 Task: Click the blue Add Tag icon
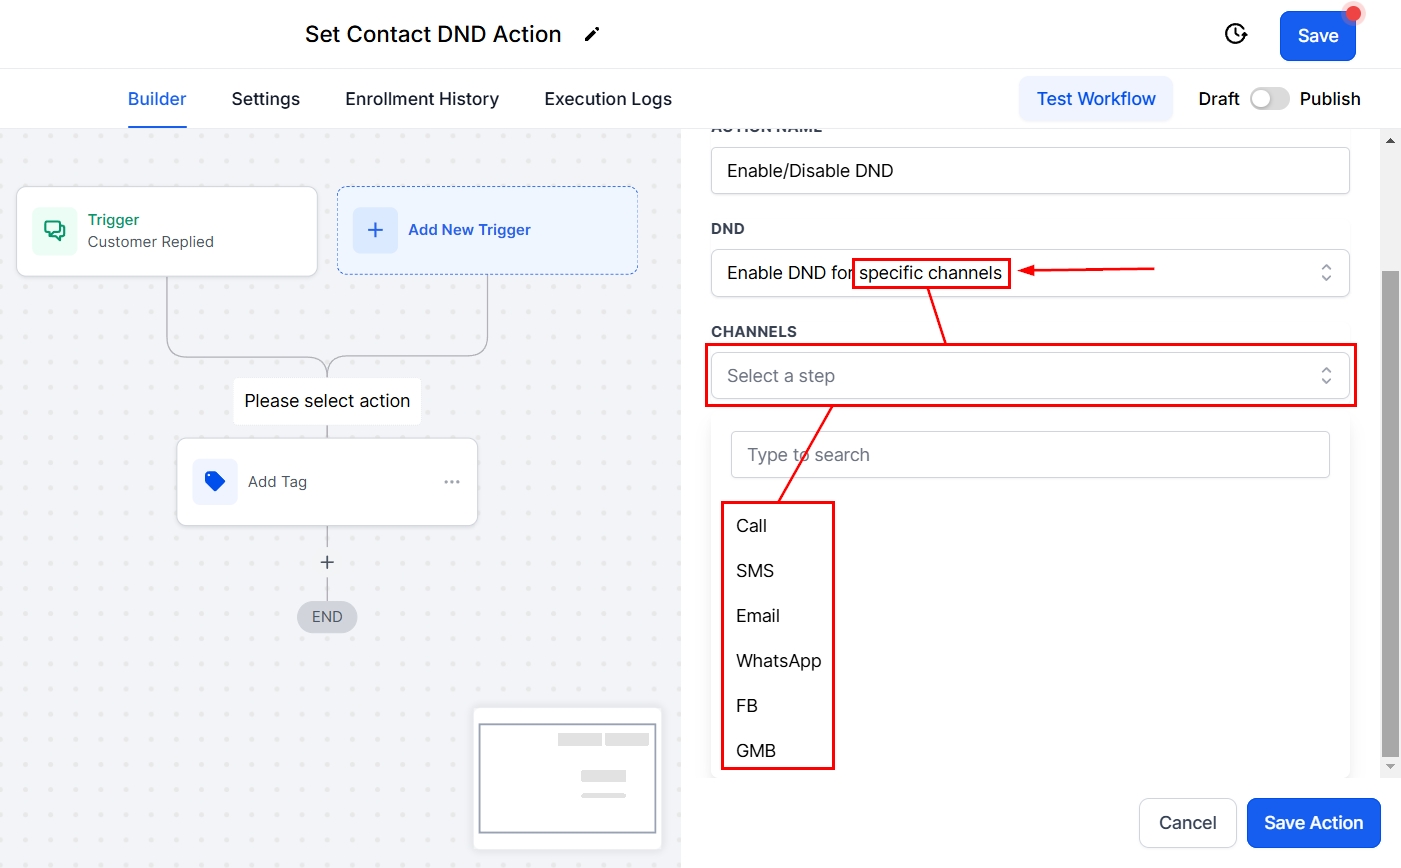(215, 482)
